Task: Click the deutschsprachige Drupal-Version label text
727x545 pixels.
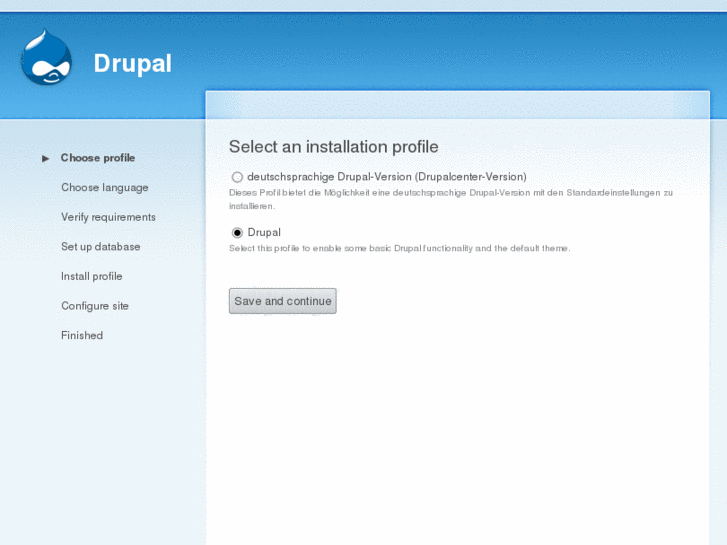Action: point(387,177)
